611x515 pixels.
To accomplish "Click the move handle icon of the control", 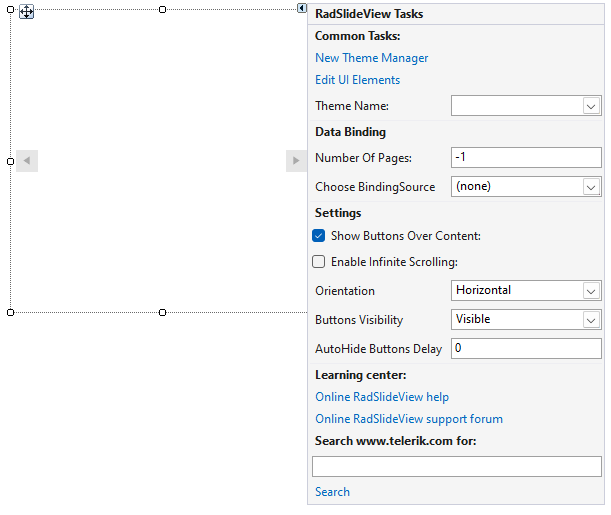I will [26, 12].
